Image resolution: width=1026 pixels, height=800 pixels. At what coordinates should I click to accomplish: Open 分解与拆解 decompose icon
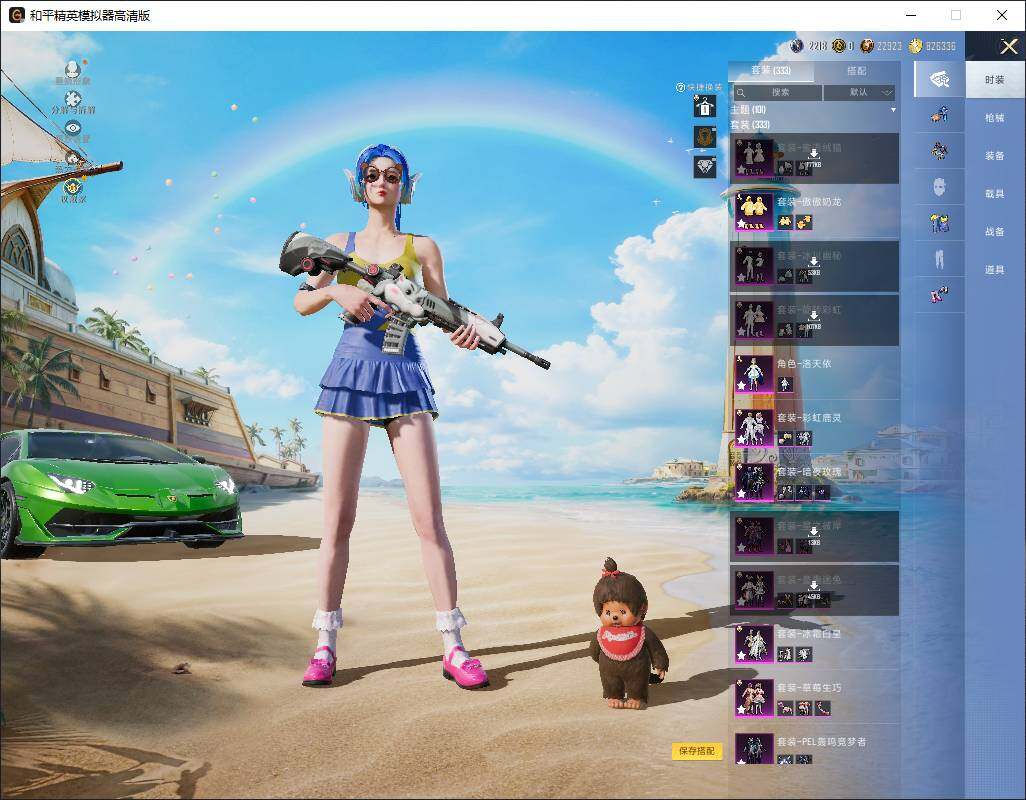pos(73,99)
